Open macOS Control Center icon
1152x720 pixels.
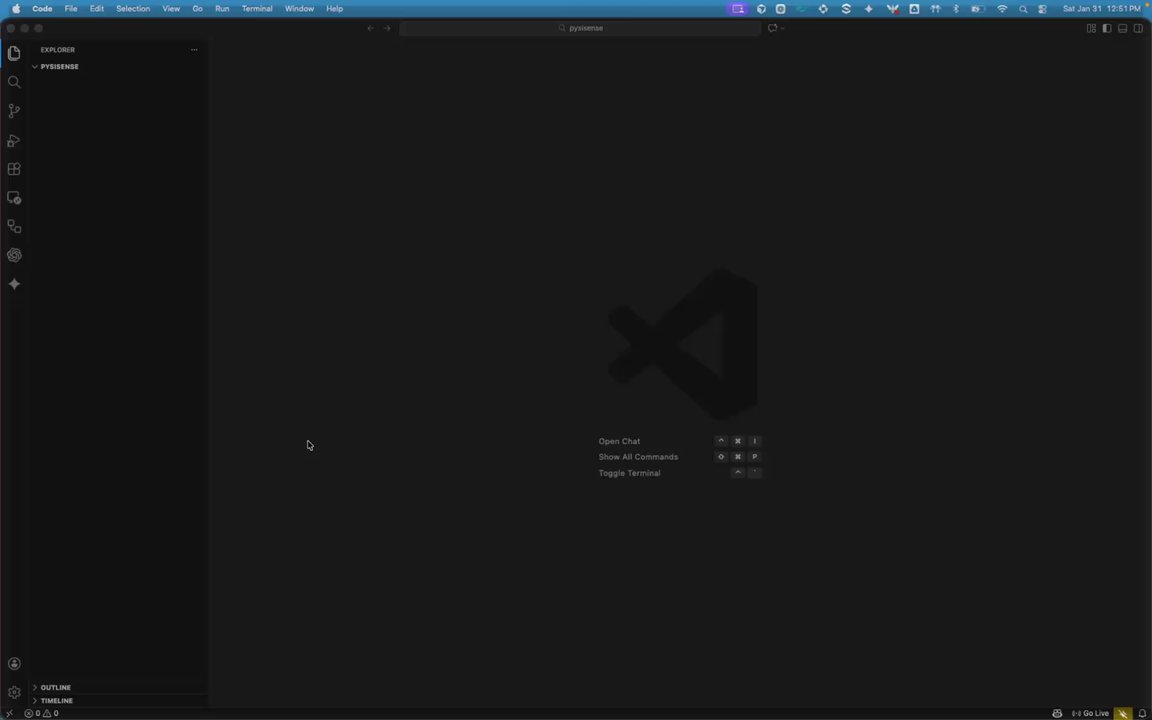tap(1043, 9)
